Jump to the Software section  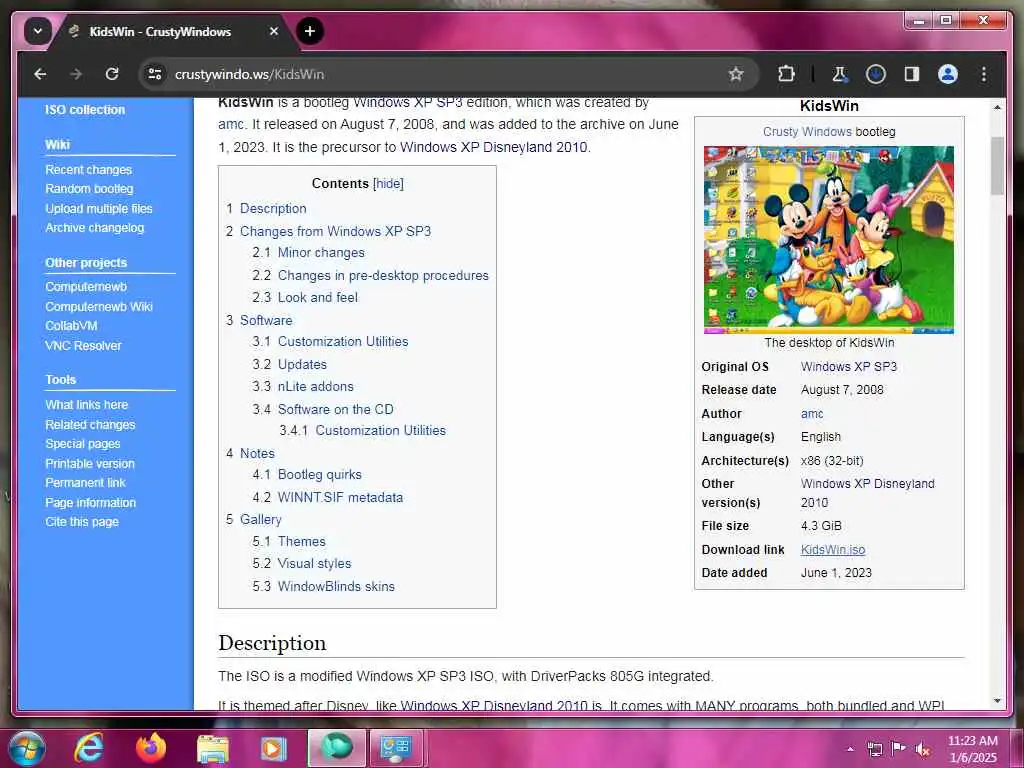click(x=266, y=321)
